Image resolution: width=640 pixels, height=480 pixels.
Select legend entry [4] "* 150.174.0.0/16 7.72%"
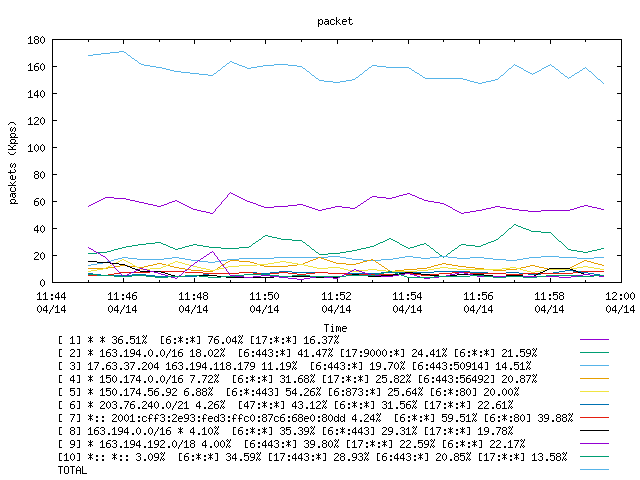(298, 379)
